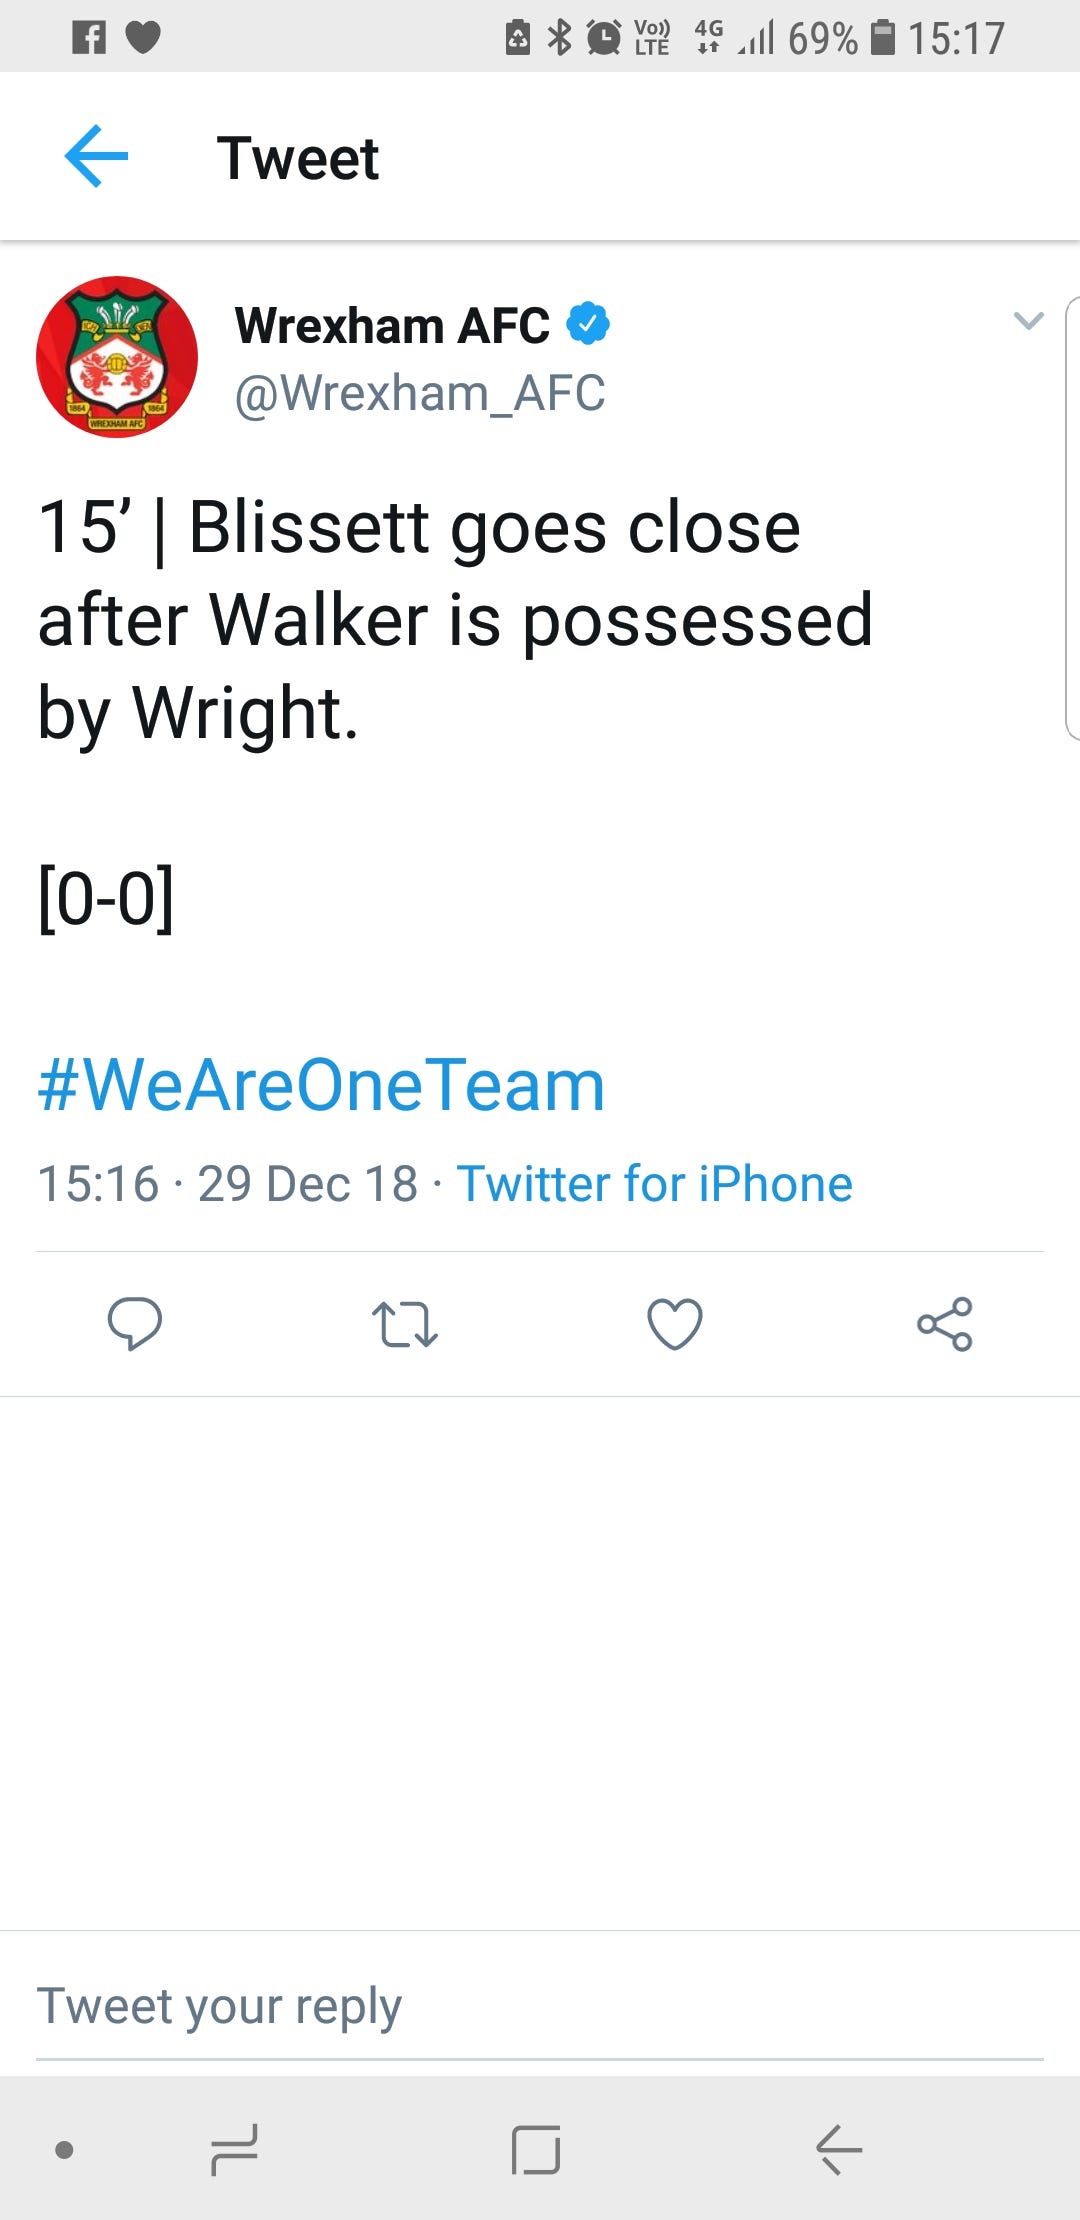Tap the Tweet your reply field
Image resolution: width=1080 pixels, height=2220 pixels.
540,2007
